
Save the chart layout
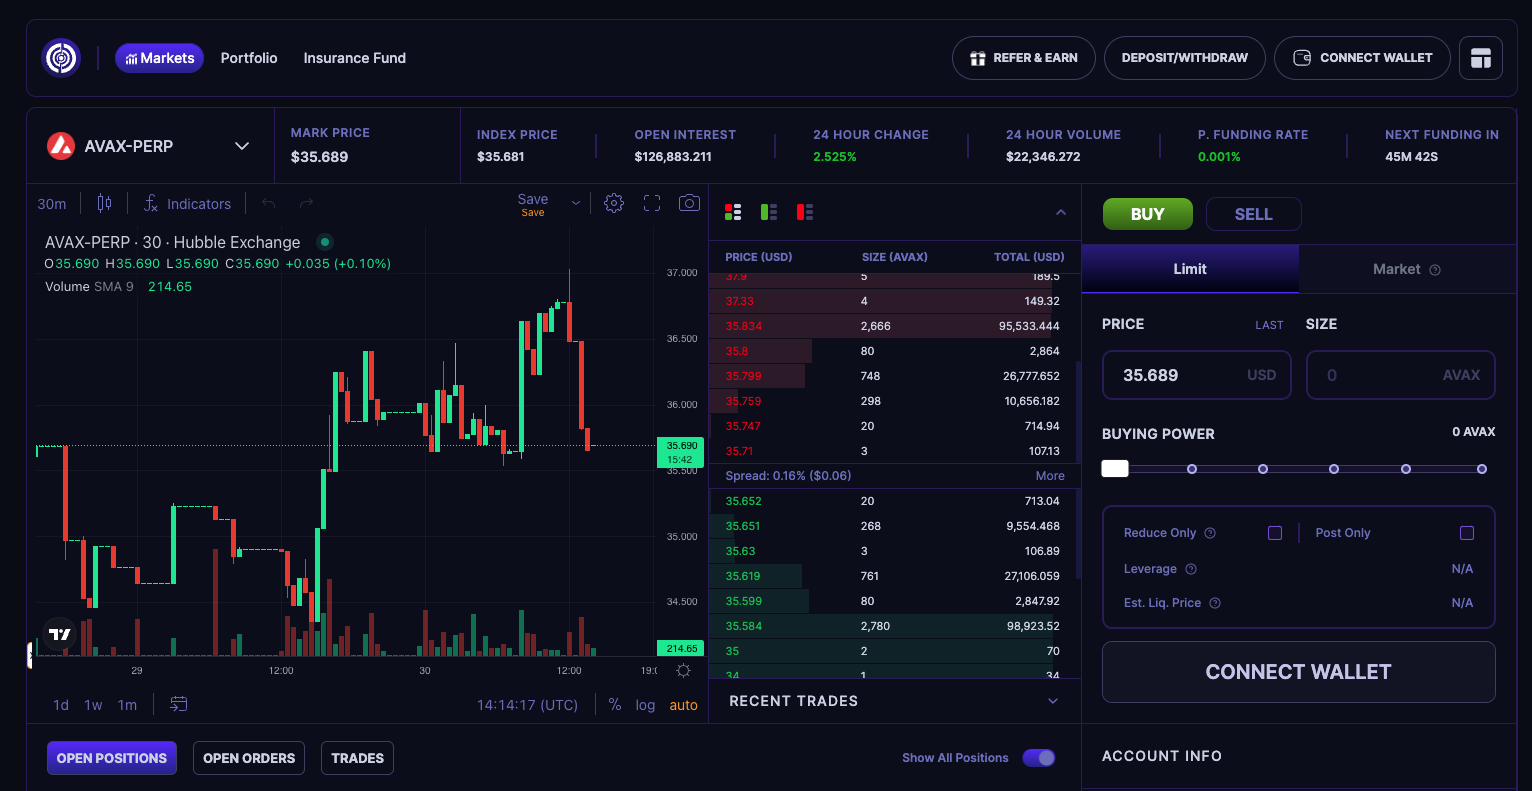click(533, 203)
